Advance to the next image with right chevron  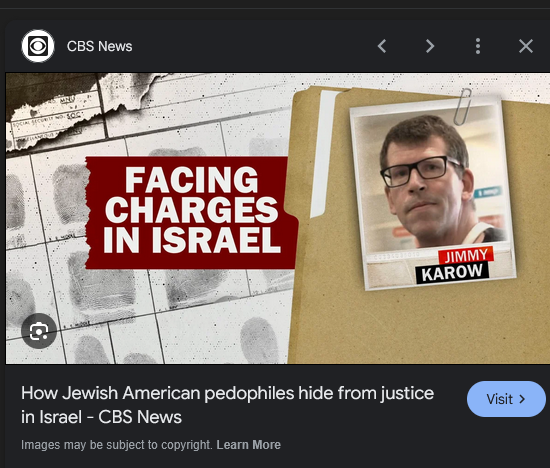click(x=430, y=46)
